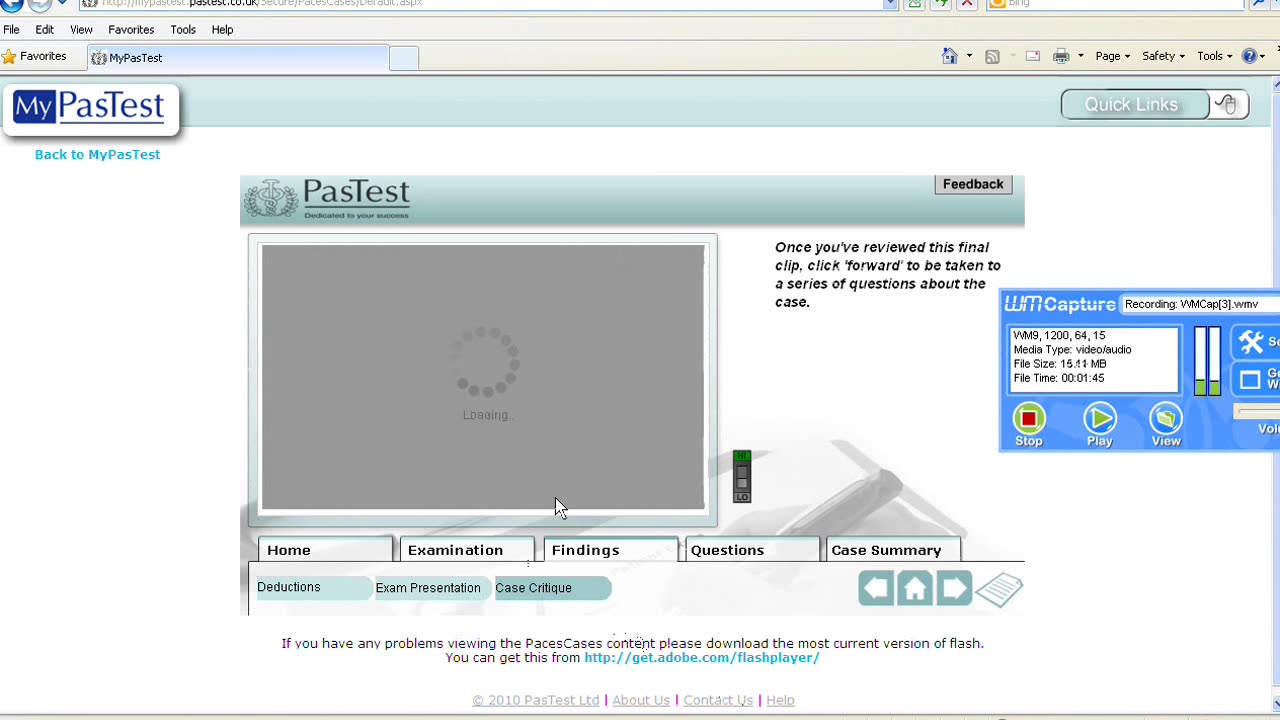Click the mouse icon beside Quick Links

(1229, 104)
